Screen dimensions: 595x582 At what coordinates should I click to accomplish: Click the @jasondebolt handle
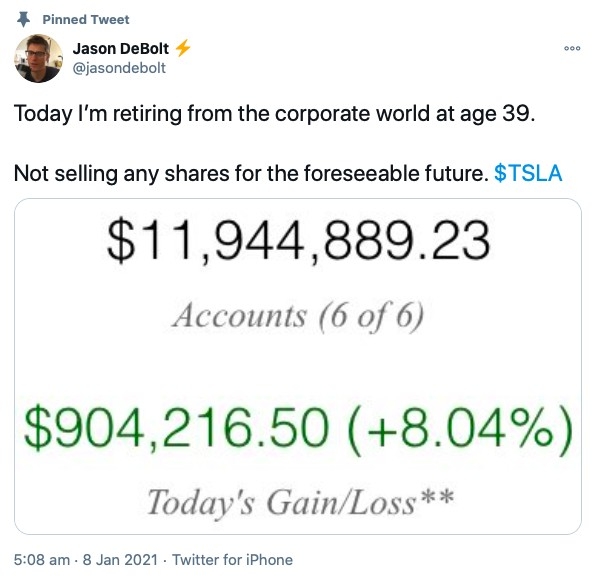click(119, 68)
